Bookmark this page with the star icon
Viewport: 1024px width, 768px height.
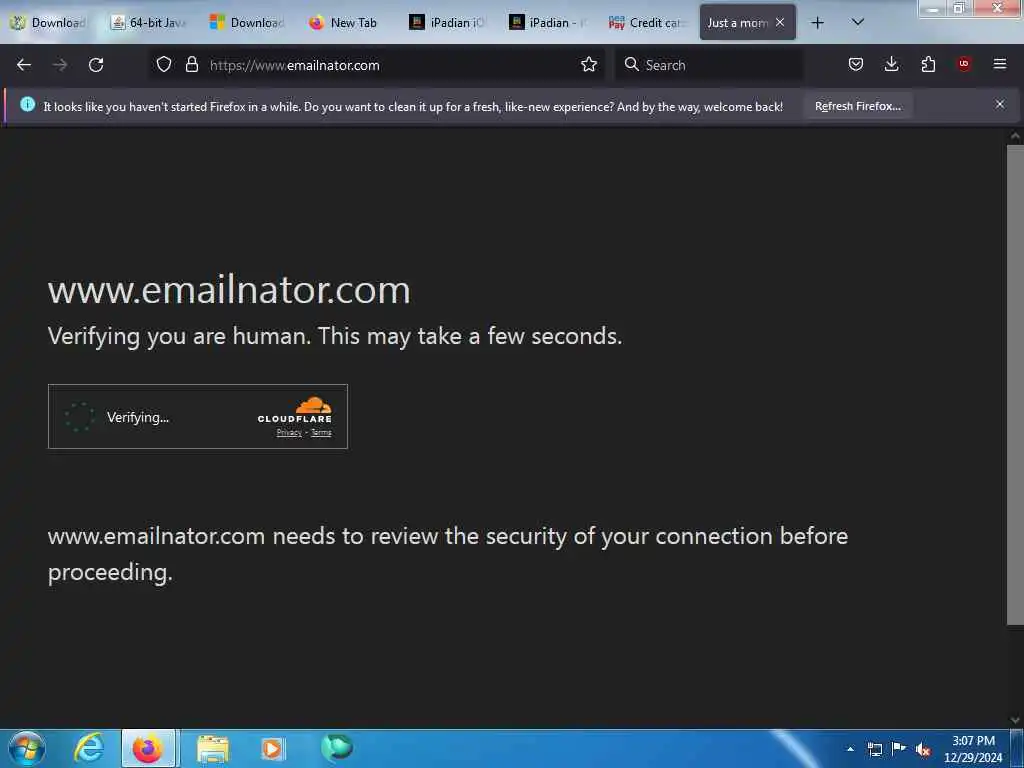point(589,65)
